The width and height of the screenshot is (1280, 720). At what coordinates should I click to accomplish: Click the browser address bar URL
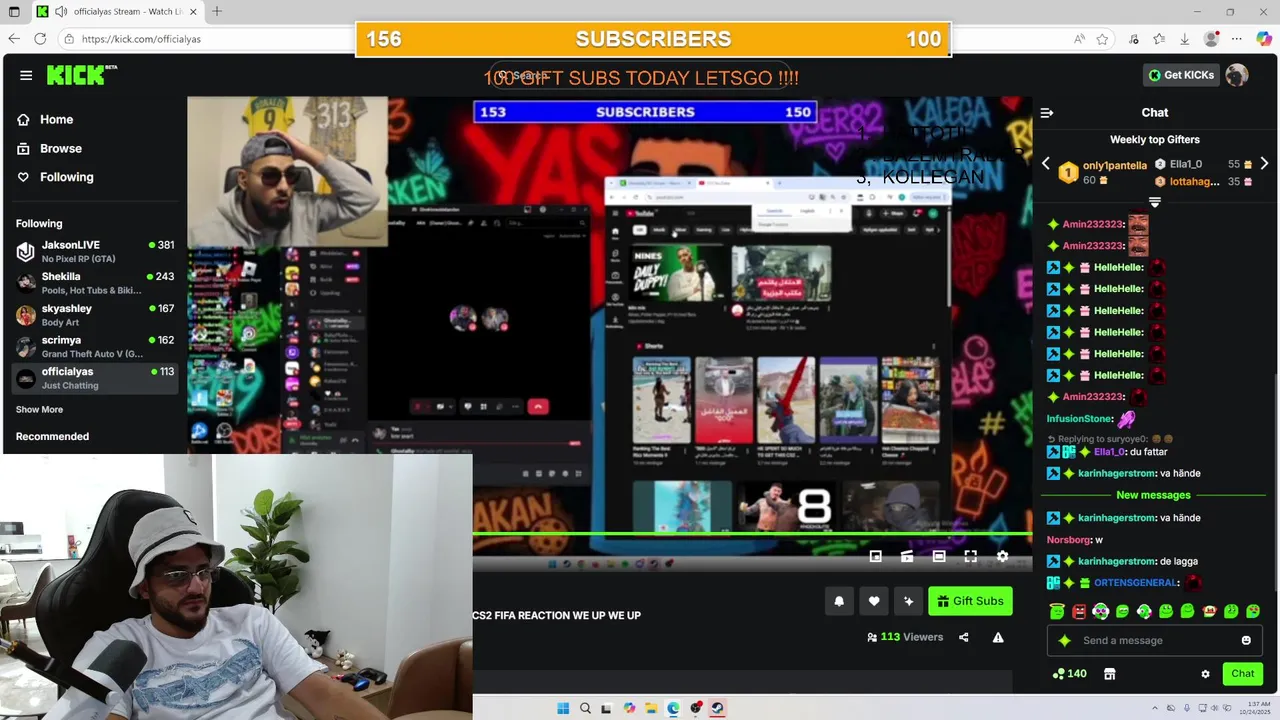pyautogui.click(x=141, y=39)
